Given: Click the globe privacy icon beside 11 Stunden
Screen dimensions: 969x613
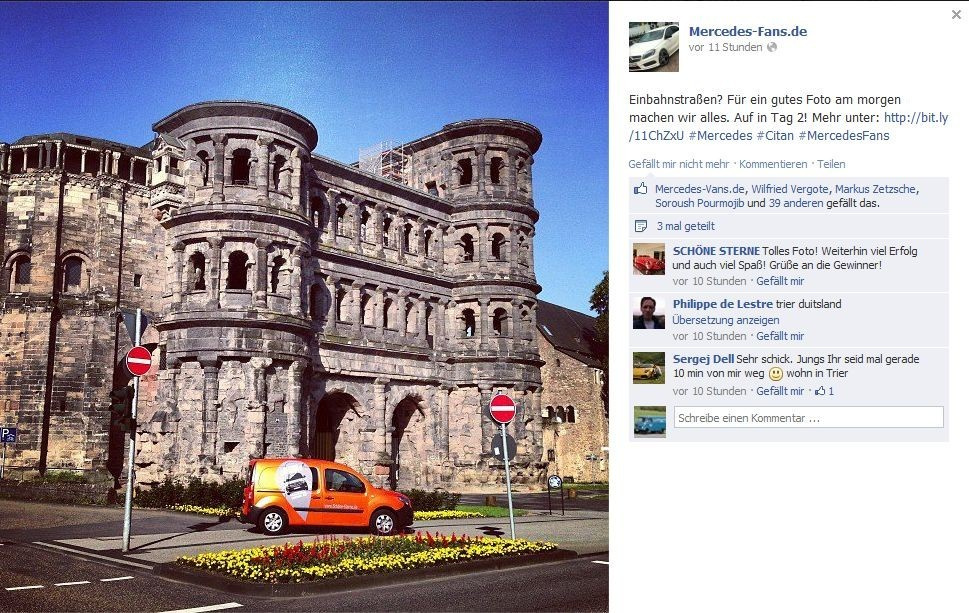Looking at the screenshot, I should [x=772, y=47].
